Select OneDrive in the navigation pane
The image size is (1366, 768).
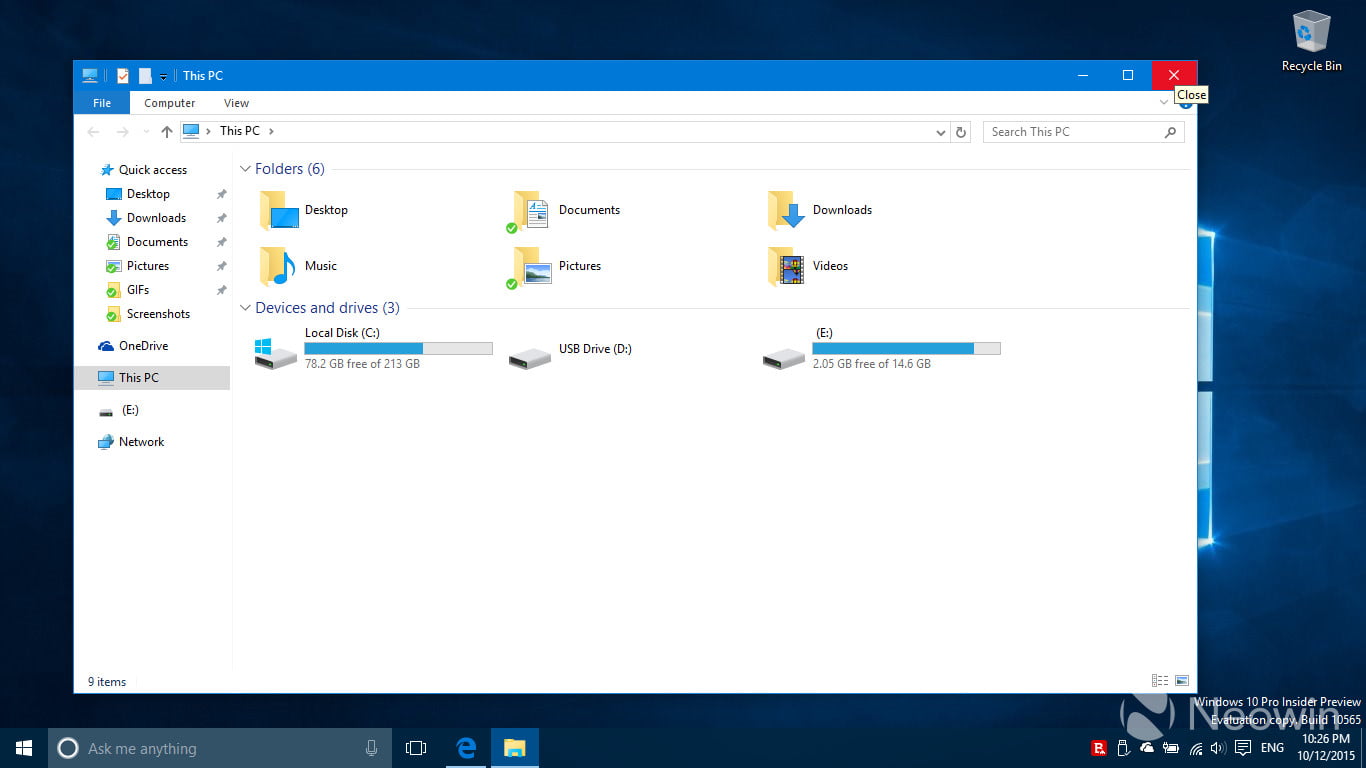point(143,346)
